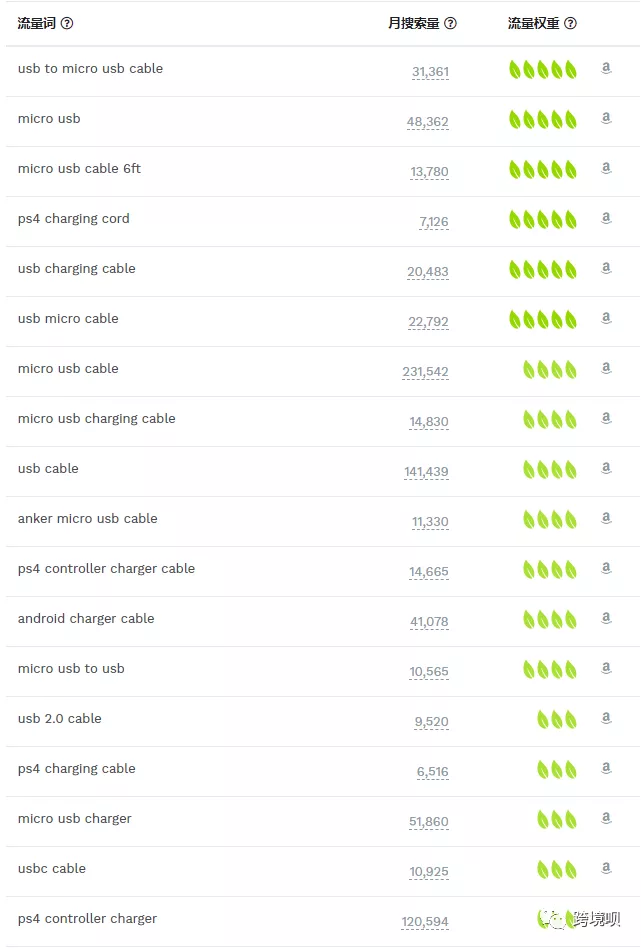Click Amazon icon in 'usb cable' row
The width and height of the screenshot is (641, 948).
click(606, 469)
